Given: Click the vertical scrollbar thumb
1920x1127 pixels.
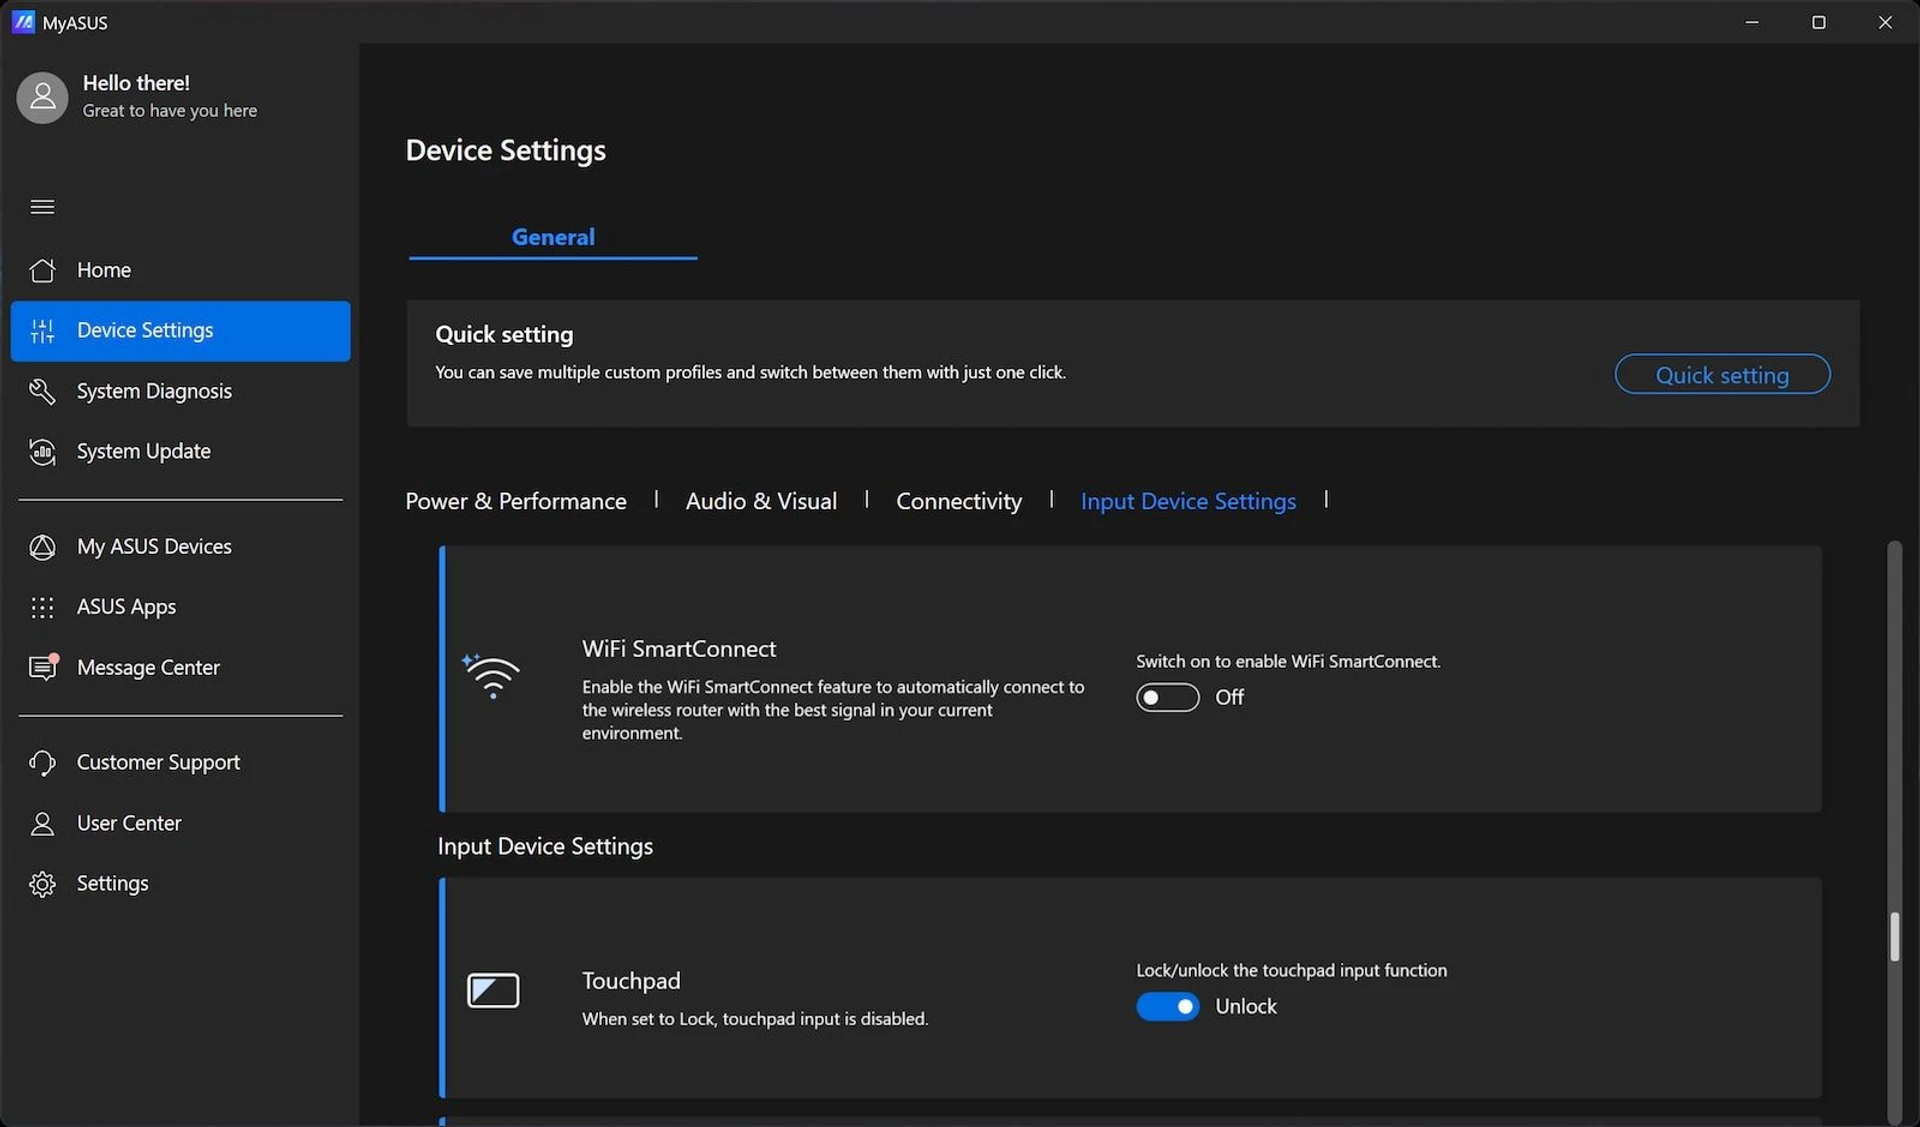Looking at the screenshot, I should pyautogui.click(x=1894, y=937).
